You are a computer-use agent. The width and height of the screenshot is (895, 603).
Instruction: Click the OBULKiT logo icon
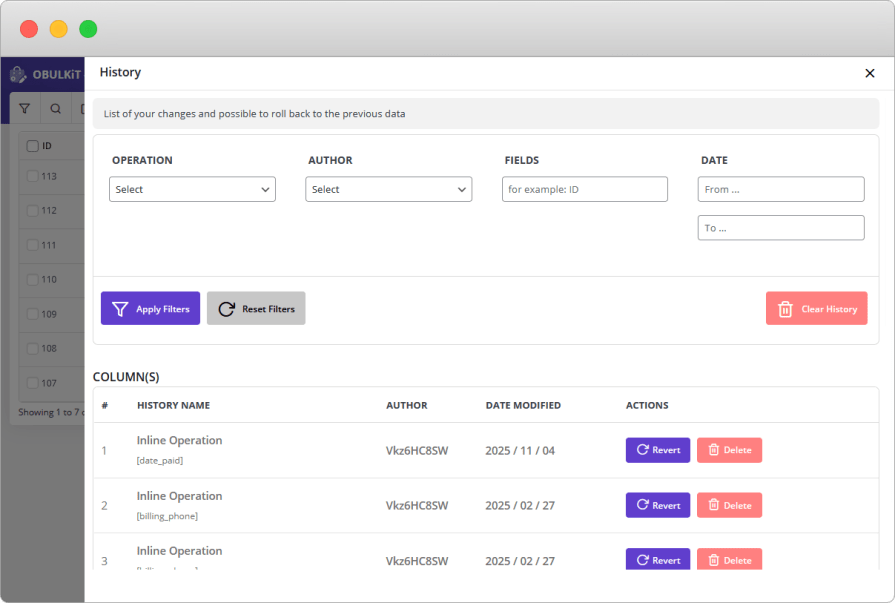click(18, 74)
